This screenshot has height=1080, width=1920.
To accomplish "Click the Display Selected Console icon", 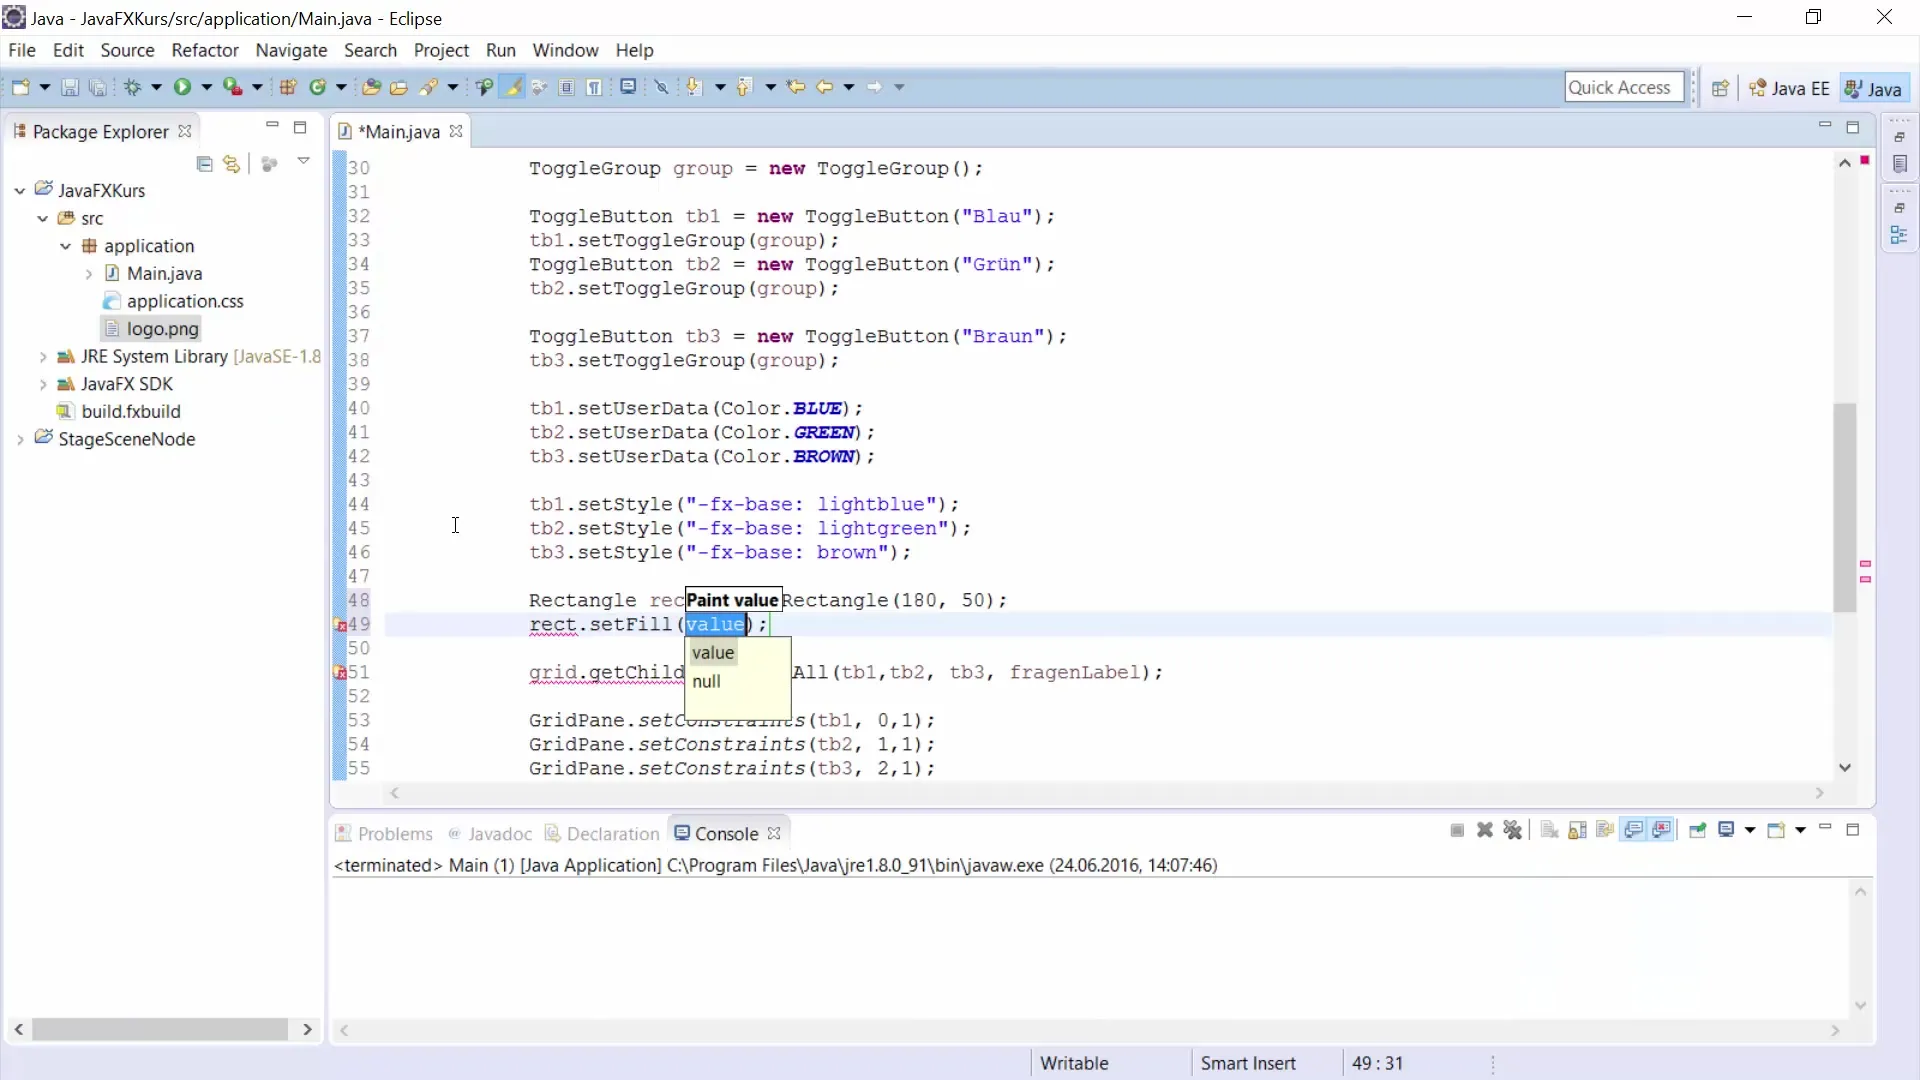I will coord(1726,831).
